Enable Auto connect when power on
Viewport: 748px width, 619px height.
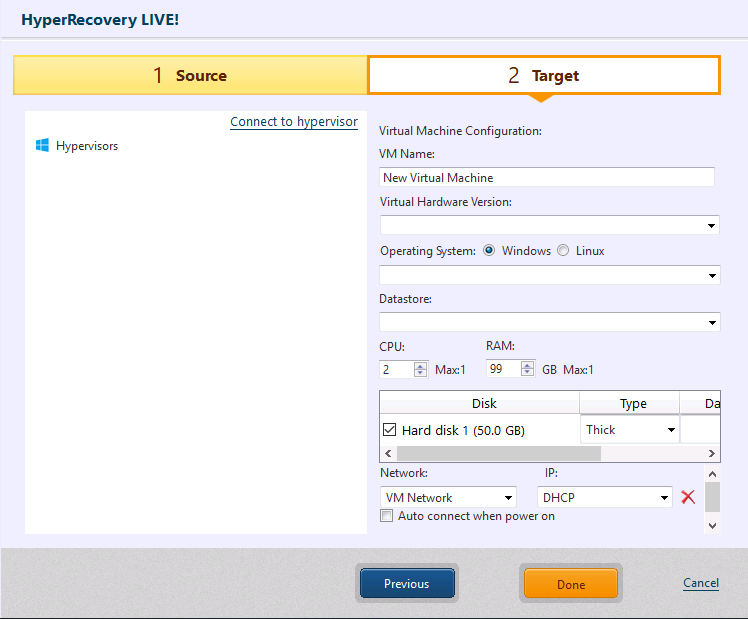[387, 516]
